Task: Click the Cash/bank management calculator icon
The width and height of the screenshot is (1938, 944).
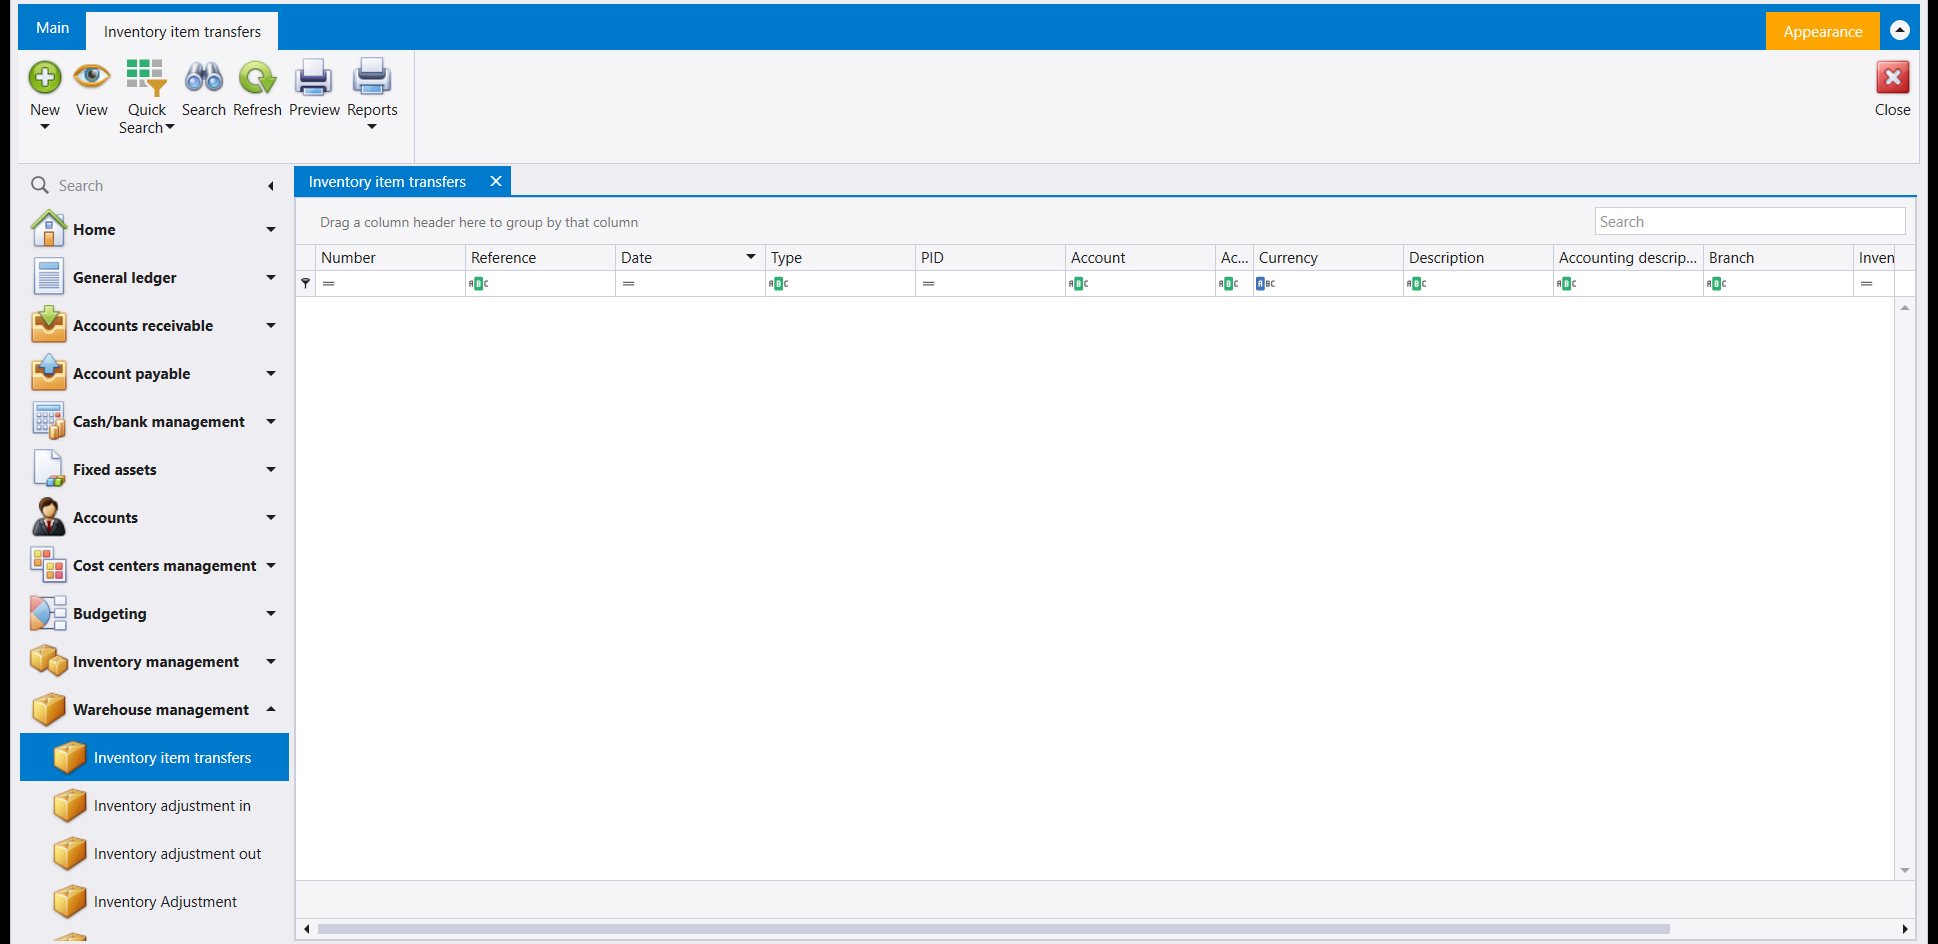Action: pos(48,421)
